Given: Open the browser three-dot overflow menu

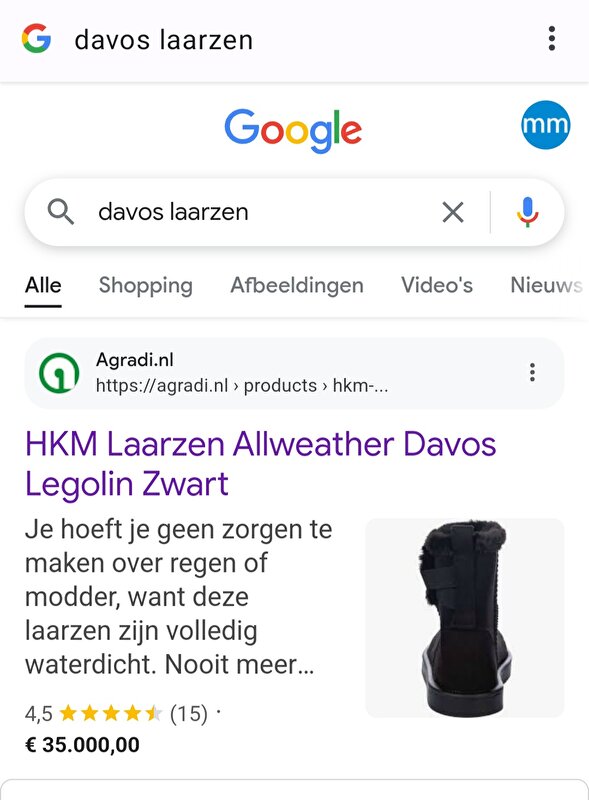Looking at the screenshot, I should pyautogui.click(x=551, y=39).
